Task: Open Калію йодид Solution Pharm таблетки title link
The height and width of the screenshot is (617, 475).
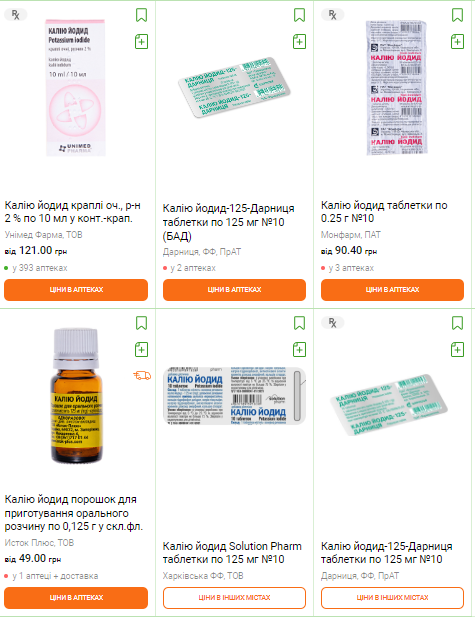Action: pyautogui.click(x=232, y=552)
